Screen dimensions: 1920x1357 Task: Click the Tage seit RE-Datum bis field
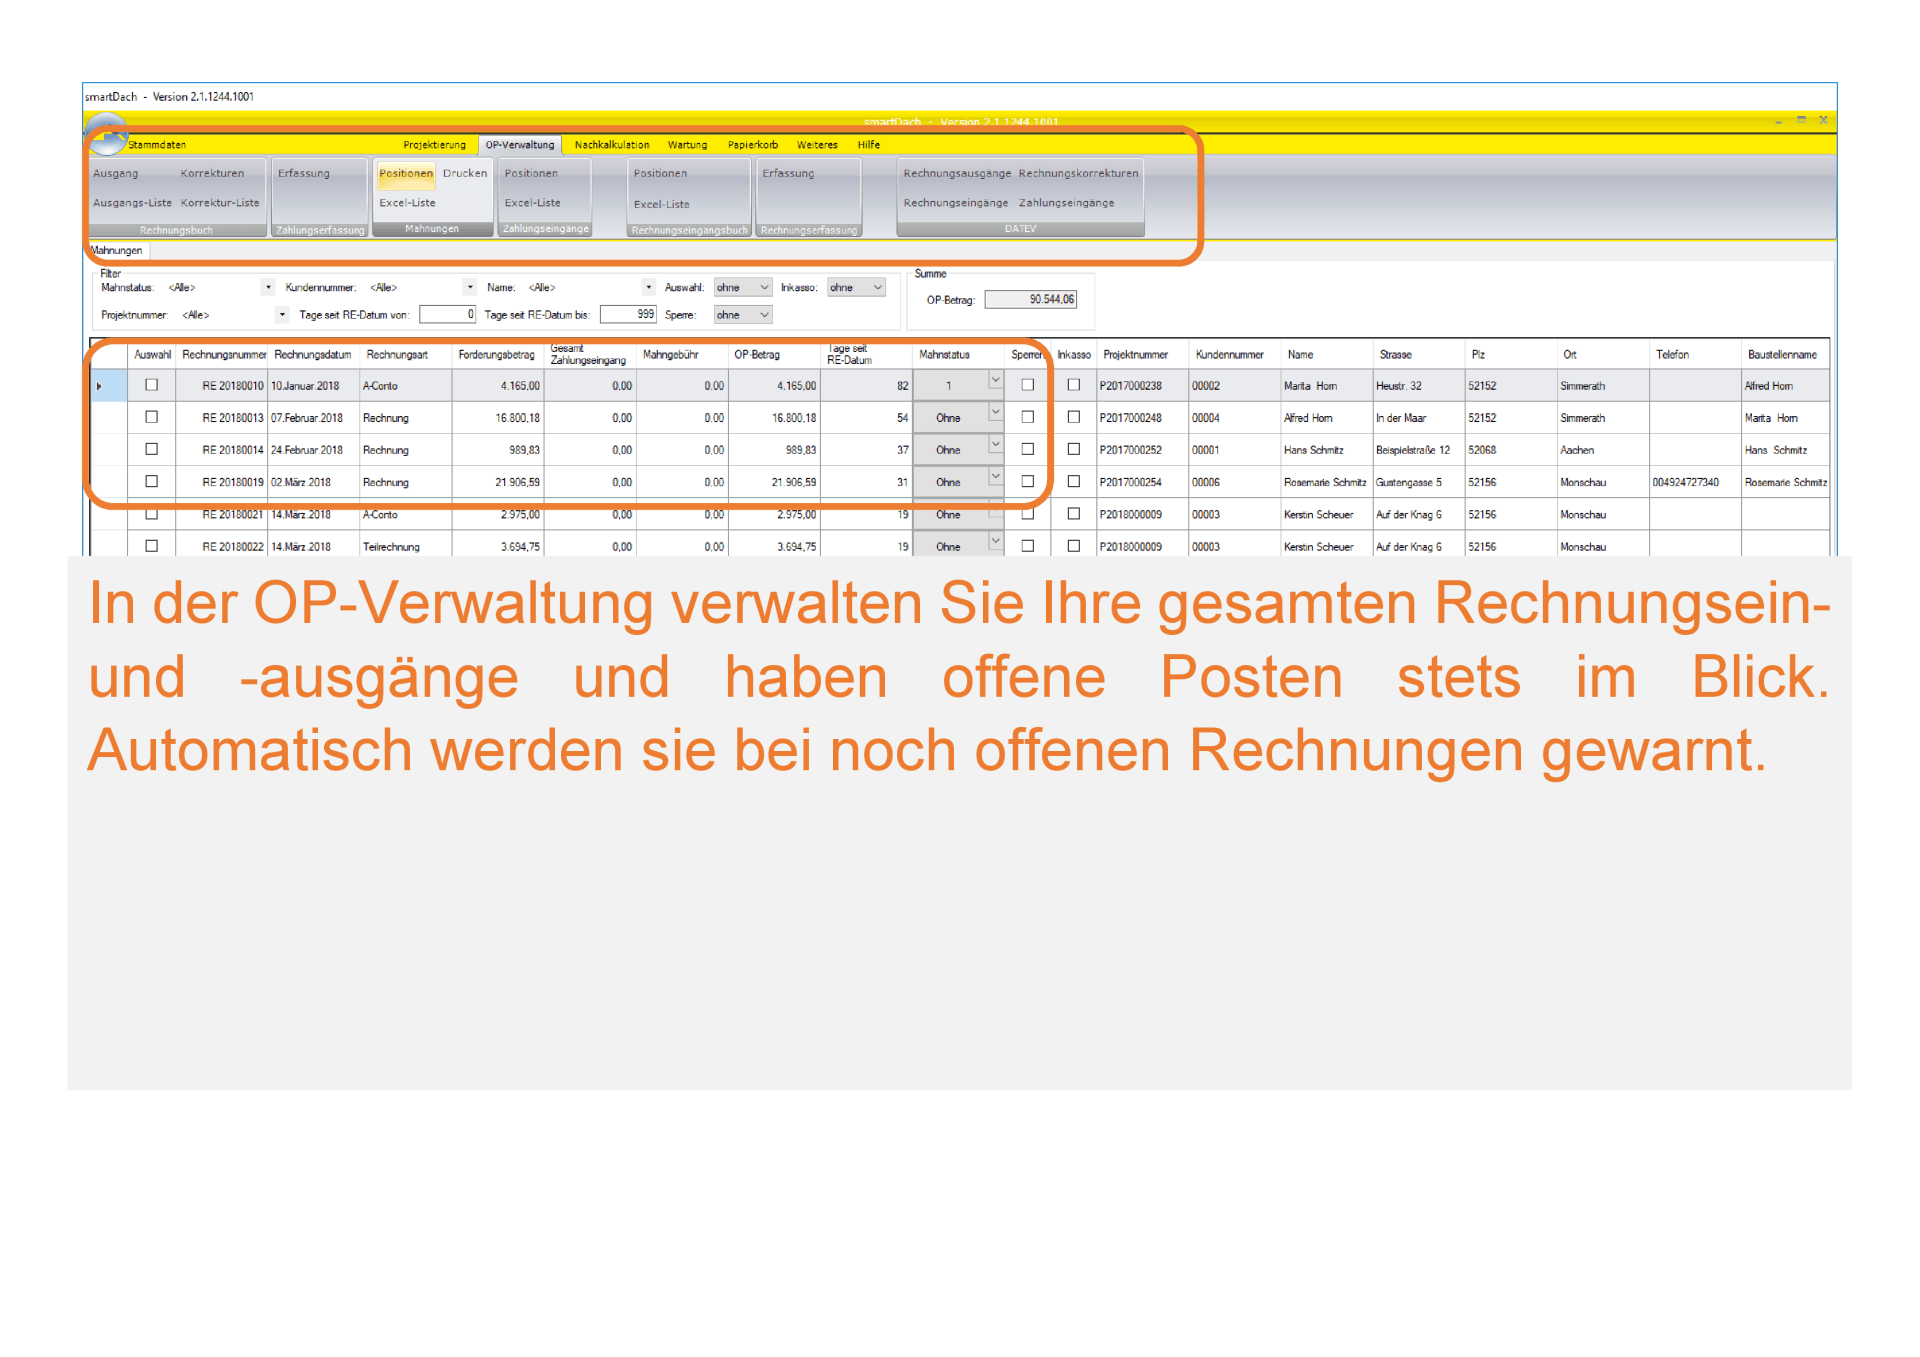click(x=628, y=314)
